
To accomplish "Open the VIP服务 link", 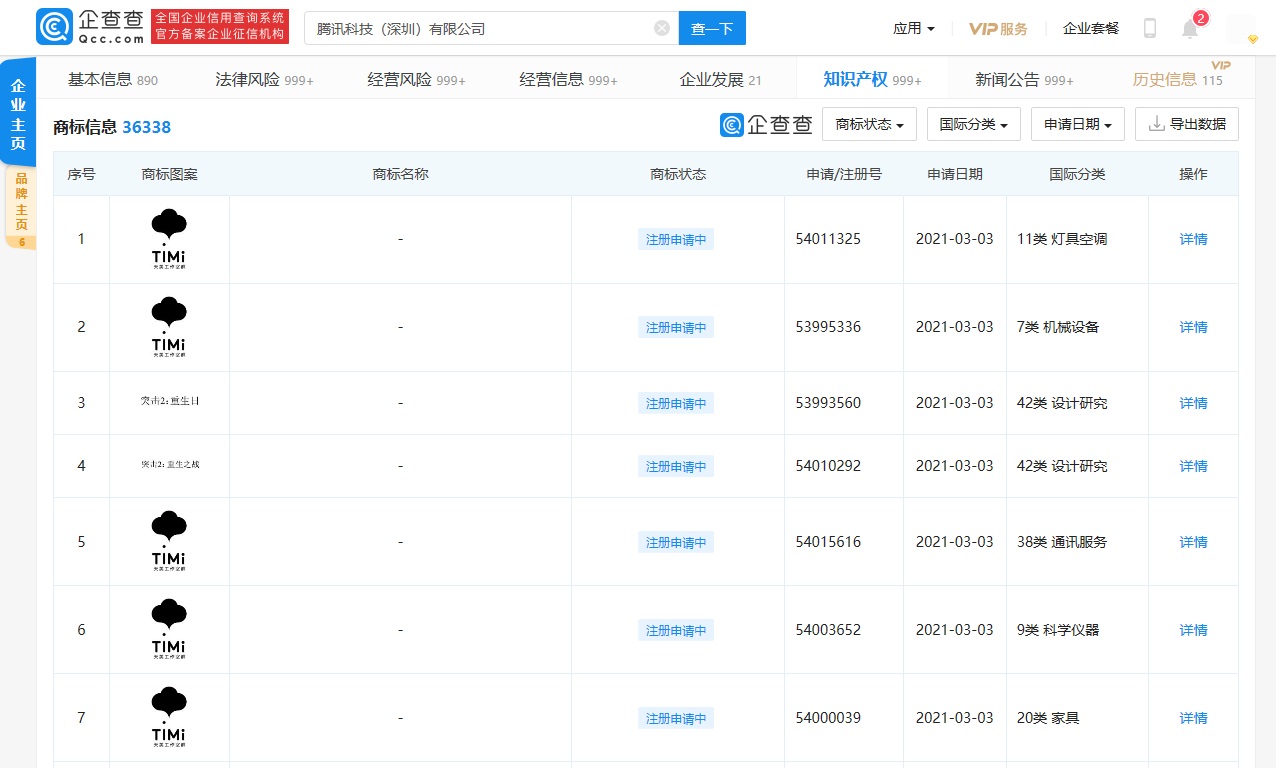I will (x=998, y=29).
